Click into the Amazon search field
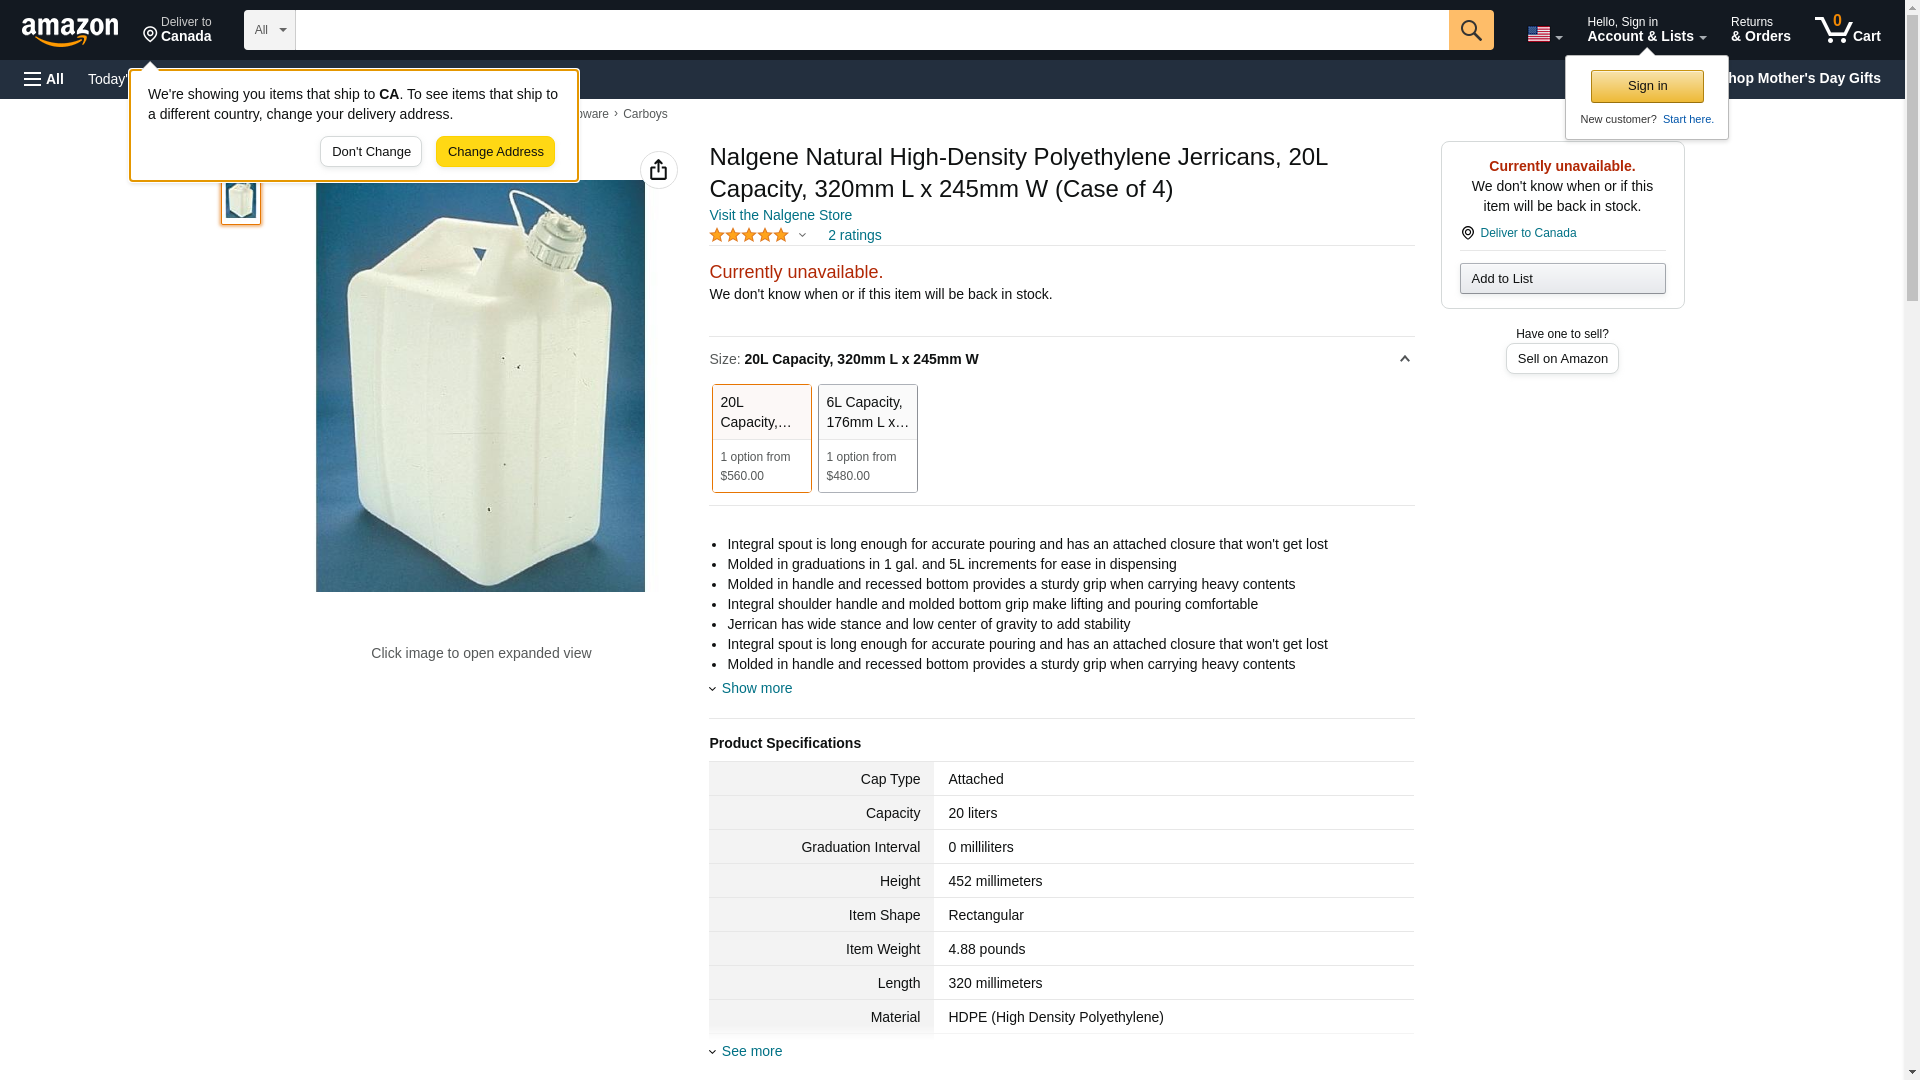 click(x=871, y=30)
